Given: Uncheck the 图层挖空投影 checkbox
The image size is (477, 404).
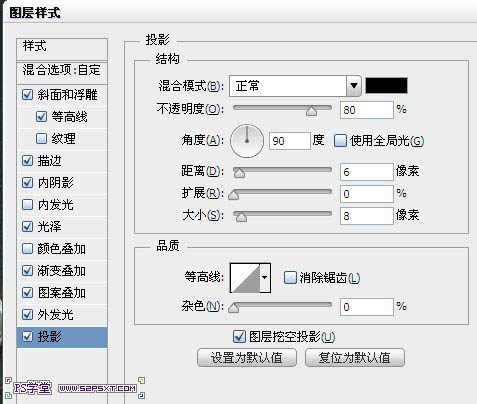Looking at the screenshot, I should [239, 336].
